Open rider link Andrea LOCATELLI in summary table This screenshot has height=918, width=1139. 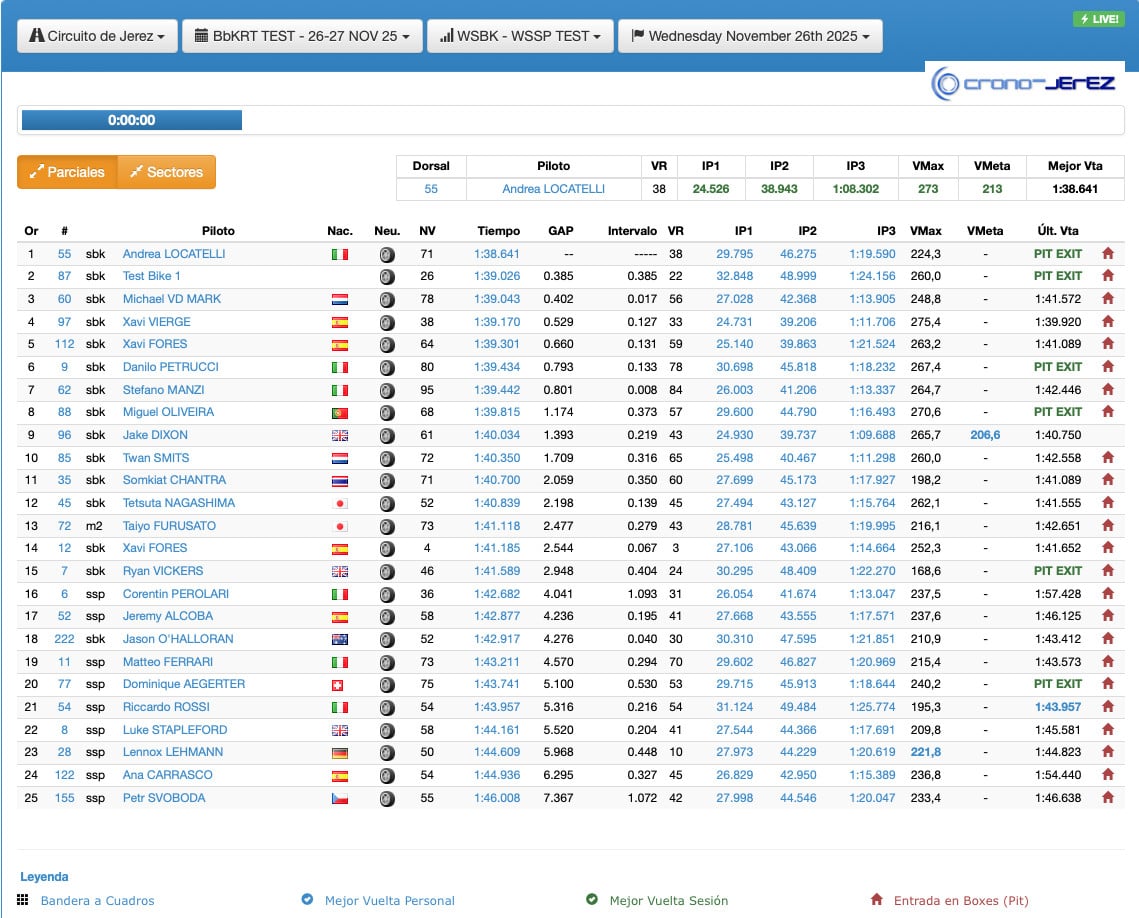point(553,189)
